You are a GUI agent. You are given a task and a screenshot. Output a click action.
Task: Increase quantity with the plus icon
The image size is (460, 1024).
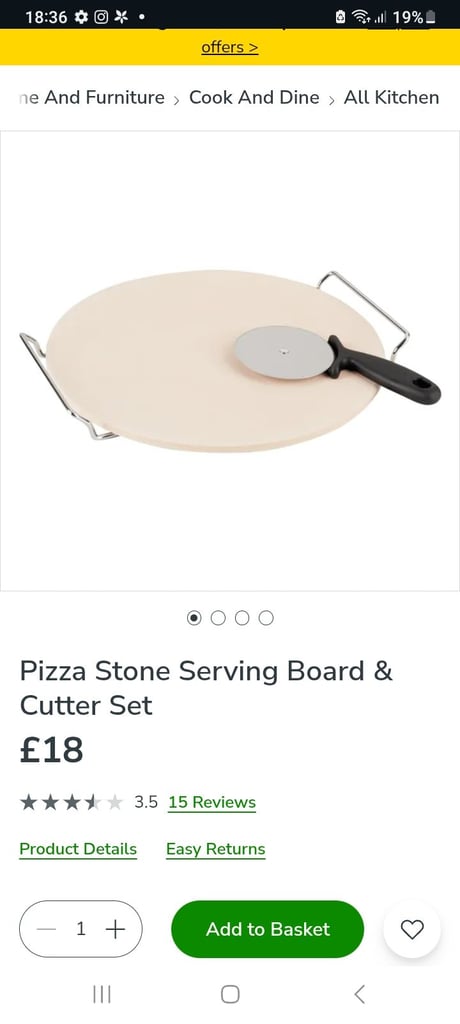pyautogui.click(x=115, y=929)
